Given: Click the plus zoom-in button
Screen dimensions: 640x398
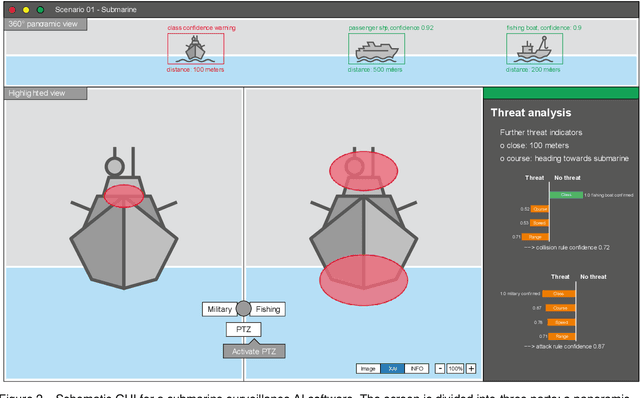Looking at the screenshot, I should pos(471,369).
